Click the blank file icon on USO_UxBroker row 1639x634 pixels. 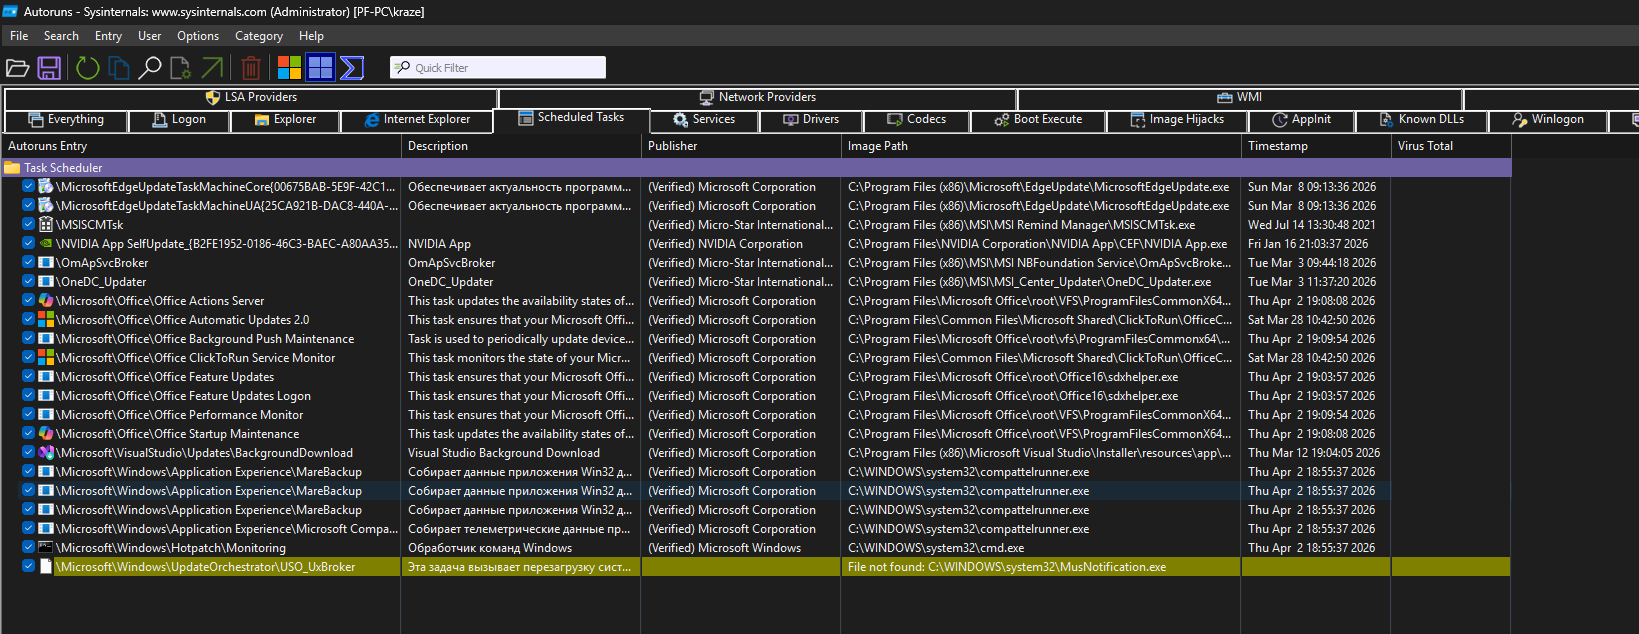pyautogui.click(x=45, y=567)
